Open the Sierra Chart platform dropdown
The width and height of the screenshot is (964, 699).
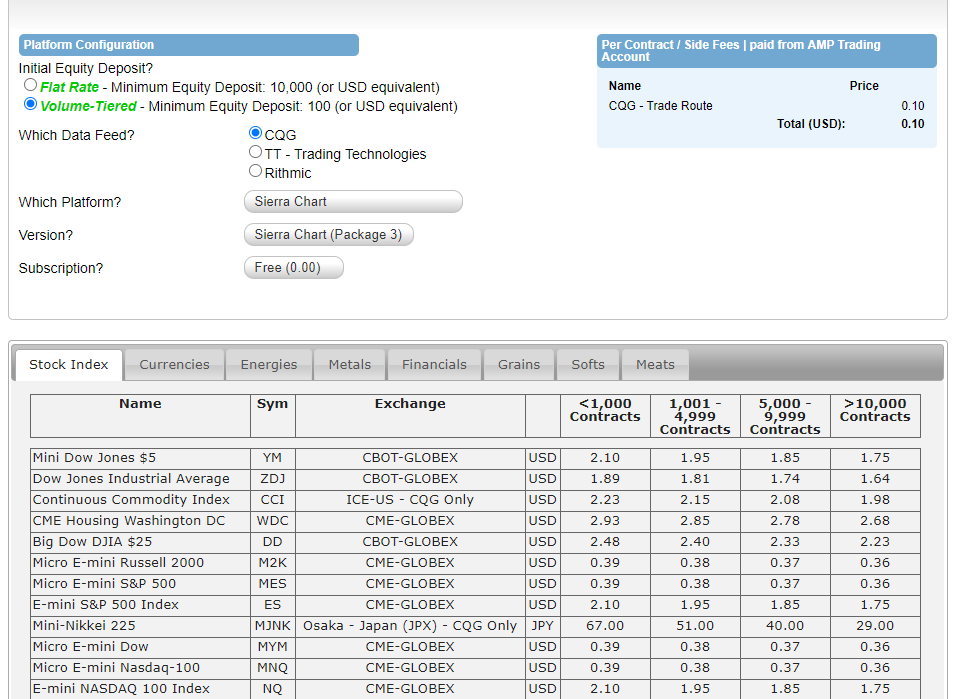click(x=353, y=202)
